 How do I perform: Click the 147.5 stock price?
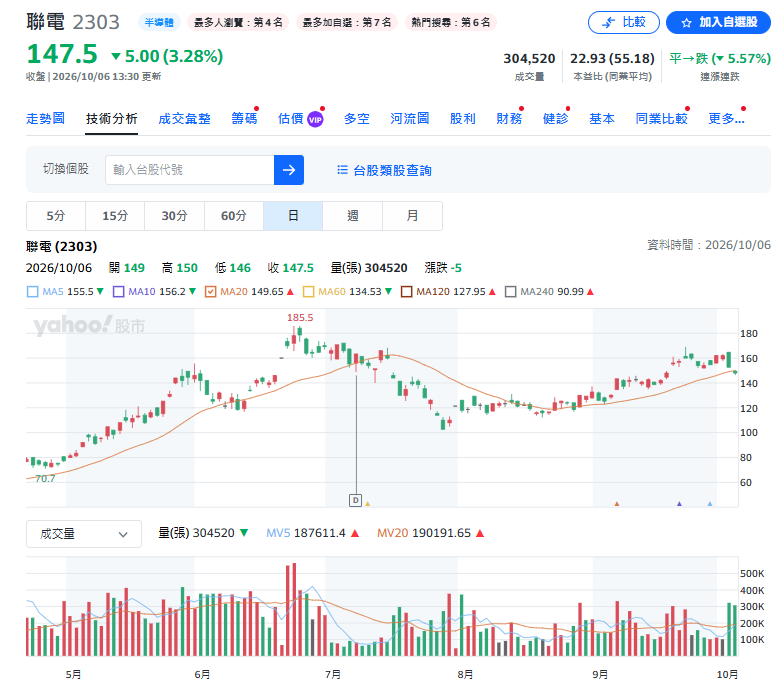pyautogui.click(x=62, y=54)
